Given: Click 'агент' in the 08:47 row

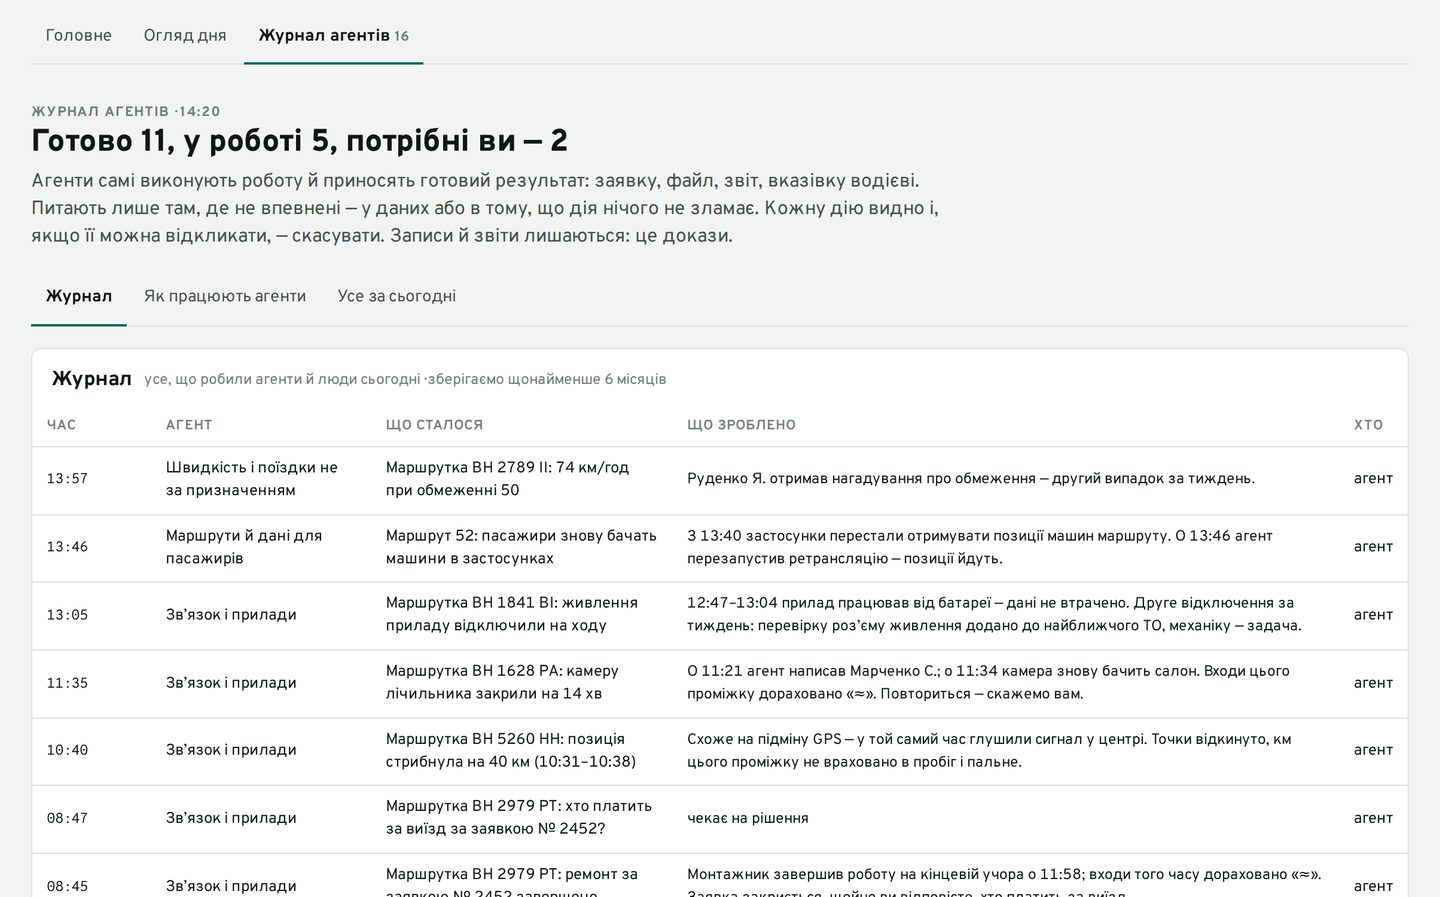Looking at the screenshot, I should point(1373,818).
